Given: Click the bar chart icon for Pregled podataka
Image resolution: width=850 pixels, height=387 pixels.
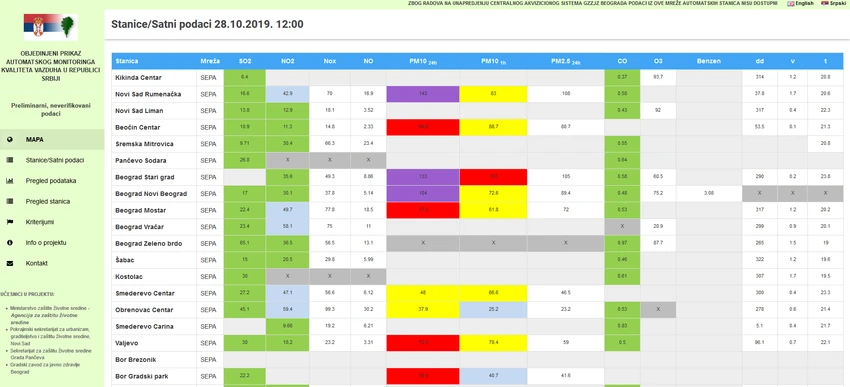Looking at the screenshot, I should 10,180.
